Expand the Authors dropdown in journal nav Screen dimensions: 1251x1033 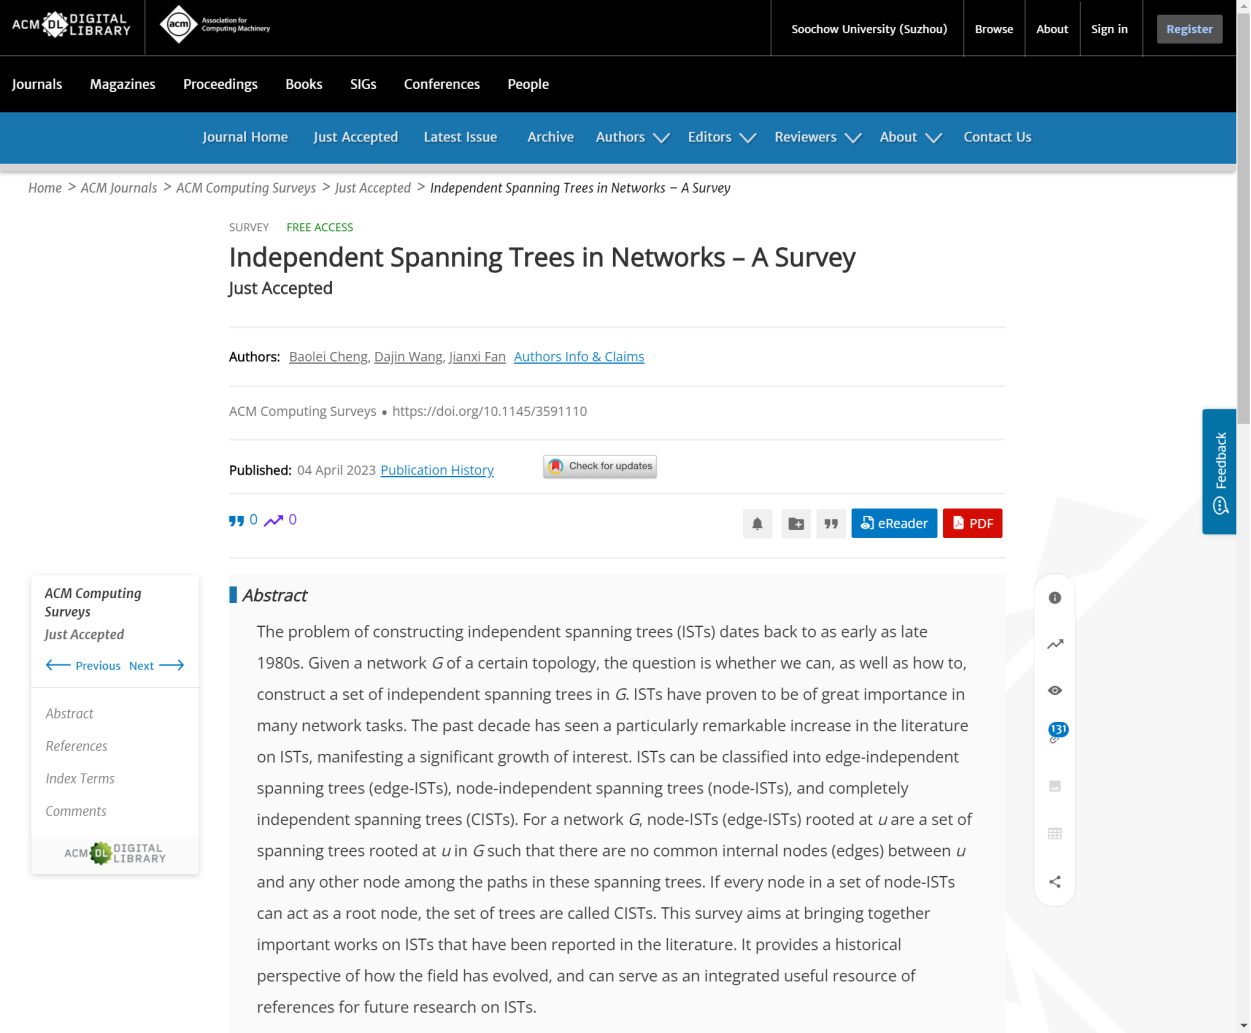point(632,137)
